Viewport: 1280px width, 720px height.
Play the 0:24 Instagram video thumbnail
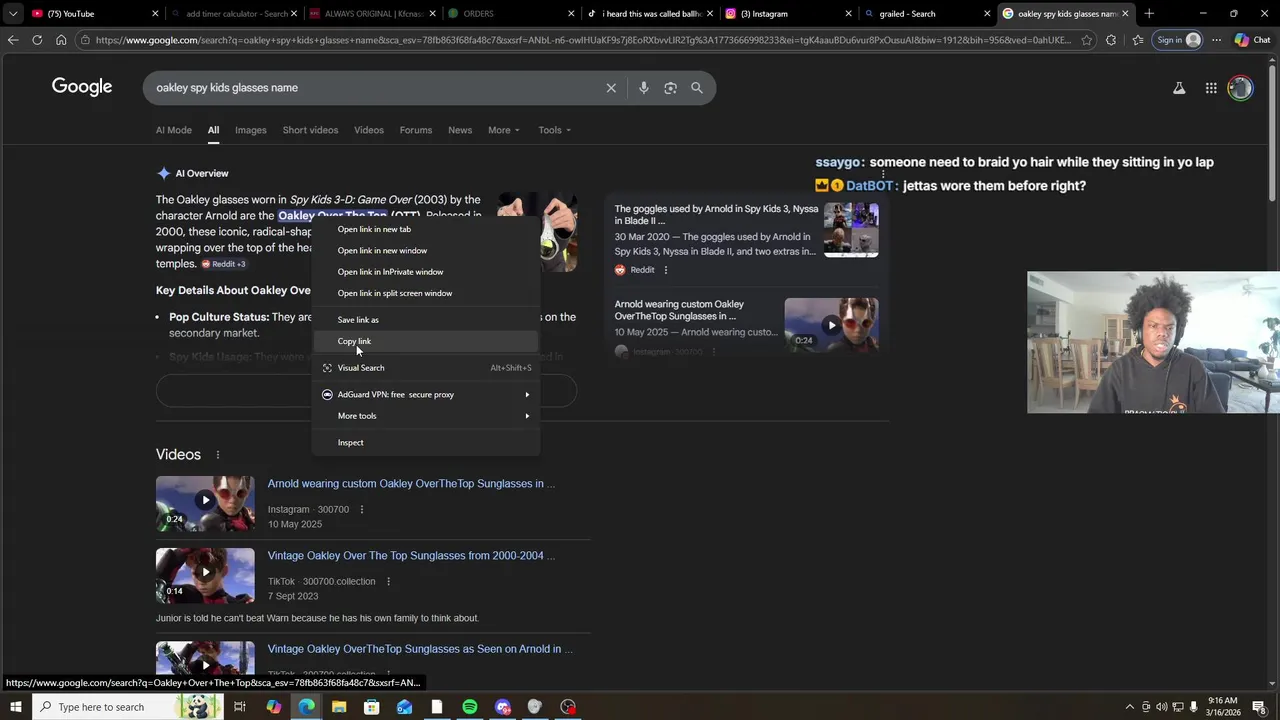205,502
